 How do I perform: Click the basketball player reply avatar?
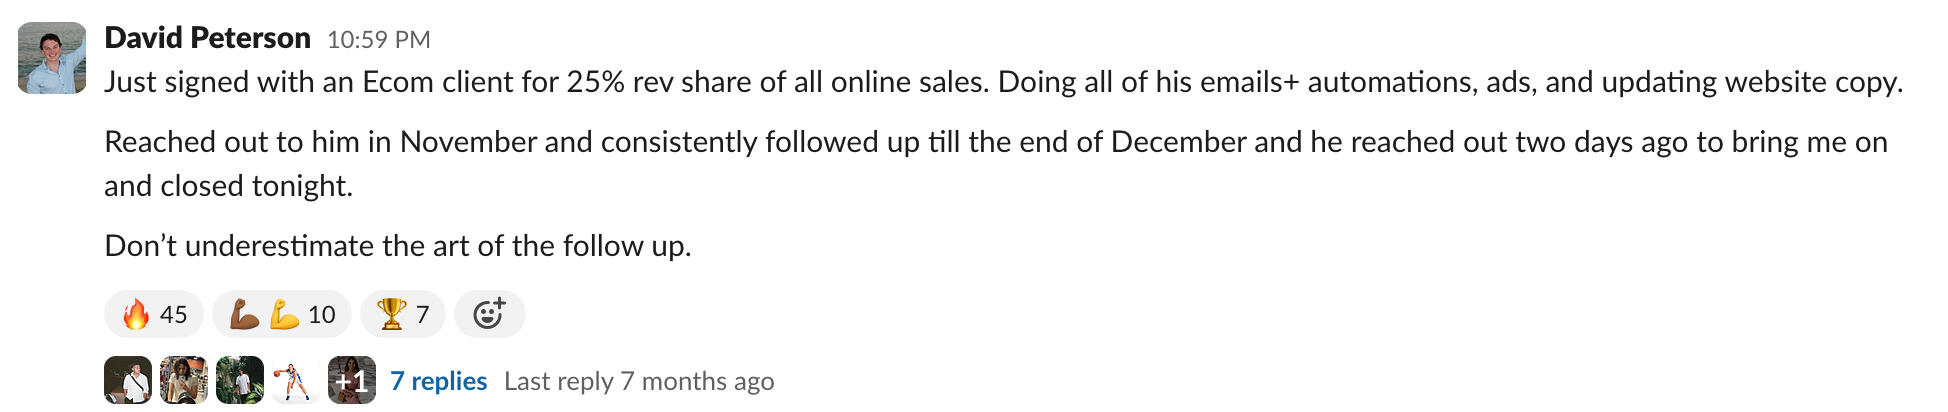(x=296, y=380)
